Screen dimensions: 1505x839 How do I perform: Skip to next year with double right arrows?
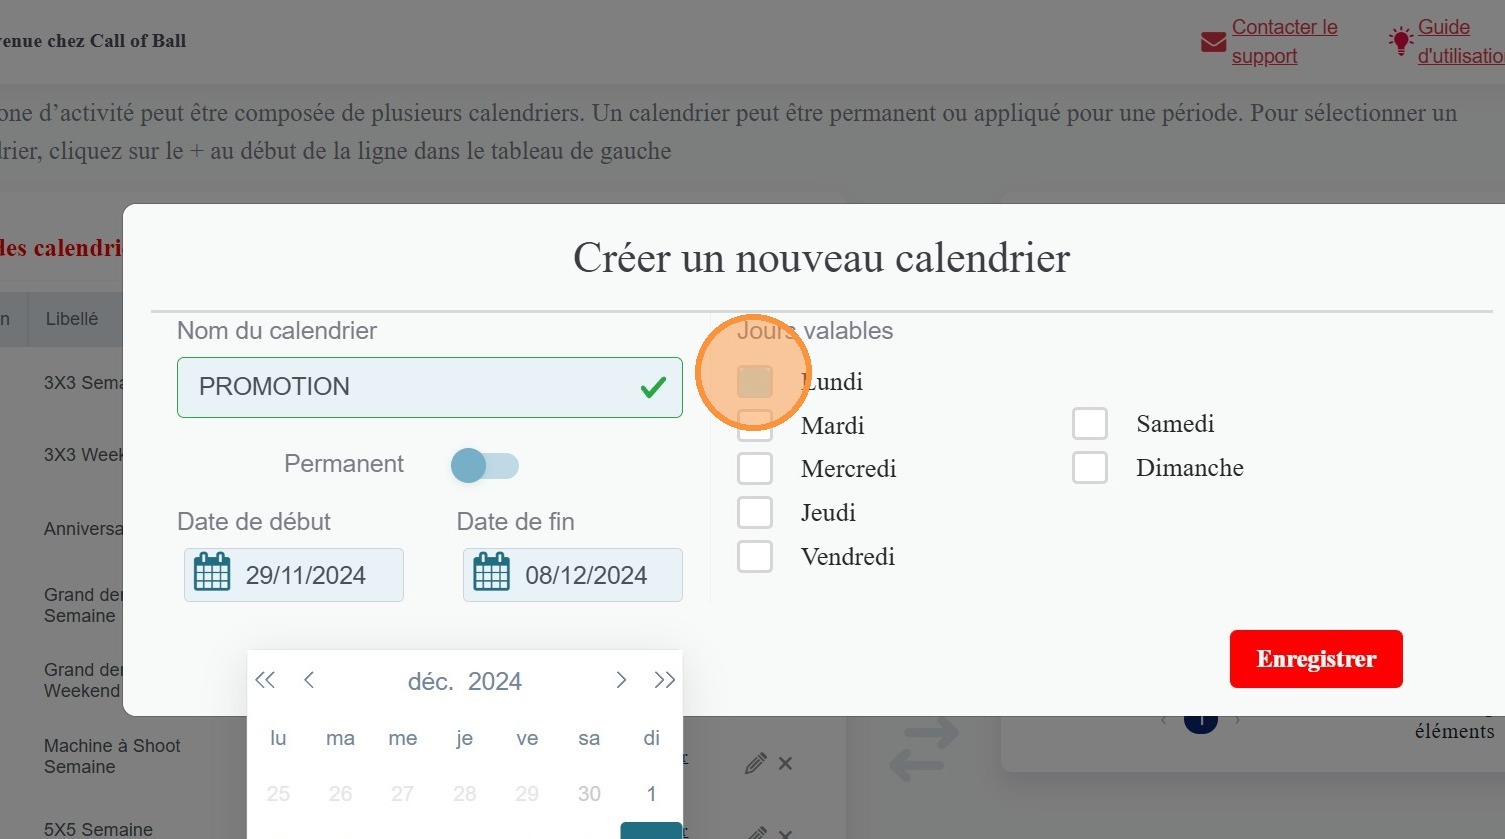(x=664, y=681)
